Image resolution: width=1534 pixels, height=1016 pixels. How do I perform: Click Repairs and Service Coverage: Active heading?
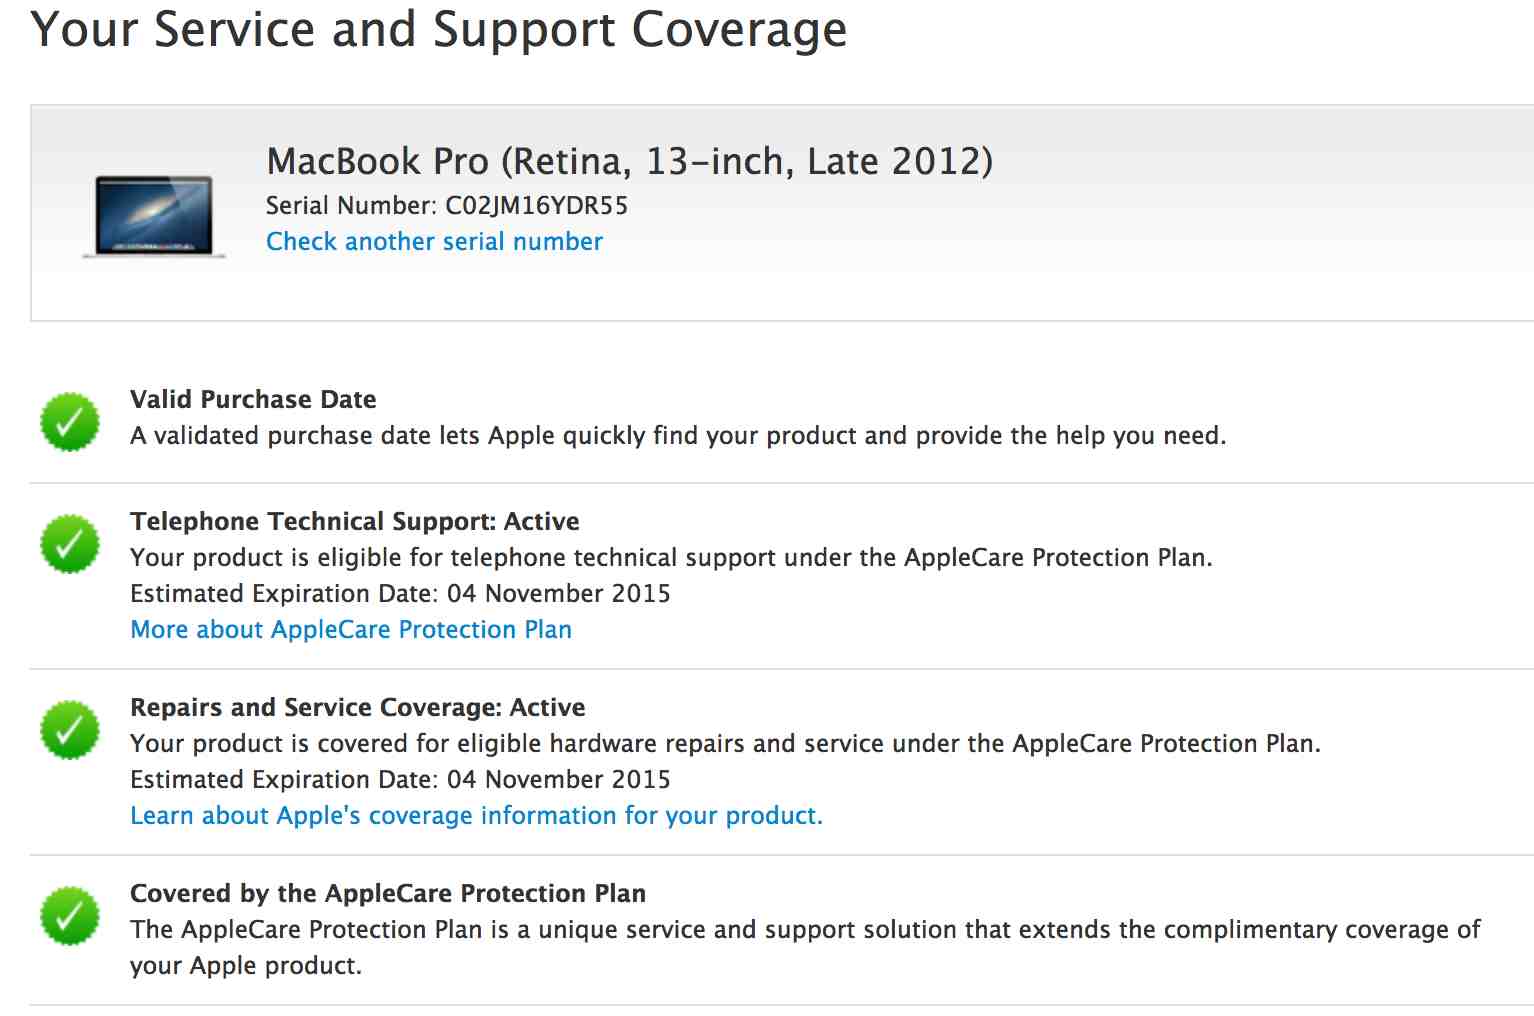[x=358, y=708]
